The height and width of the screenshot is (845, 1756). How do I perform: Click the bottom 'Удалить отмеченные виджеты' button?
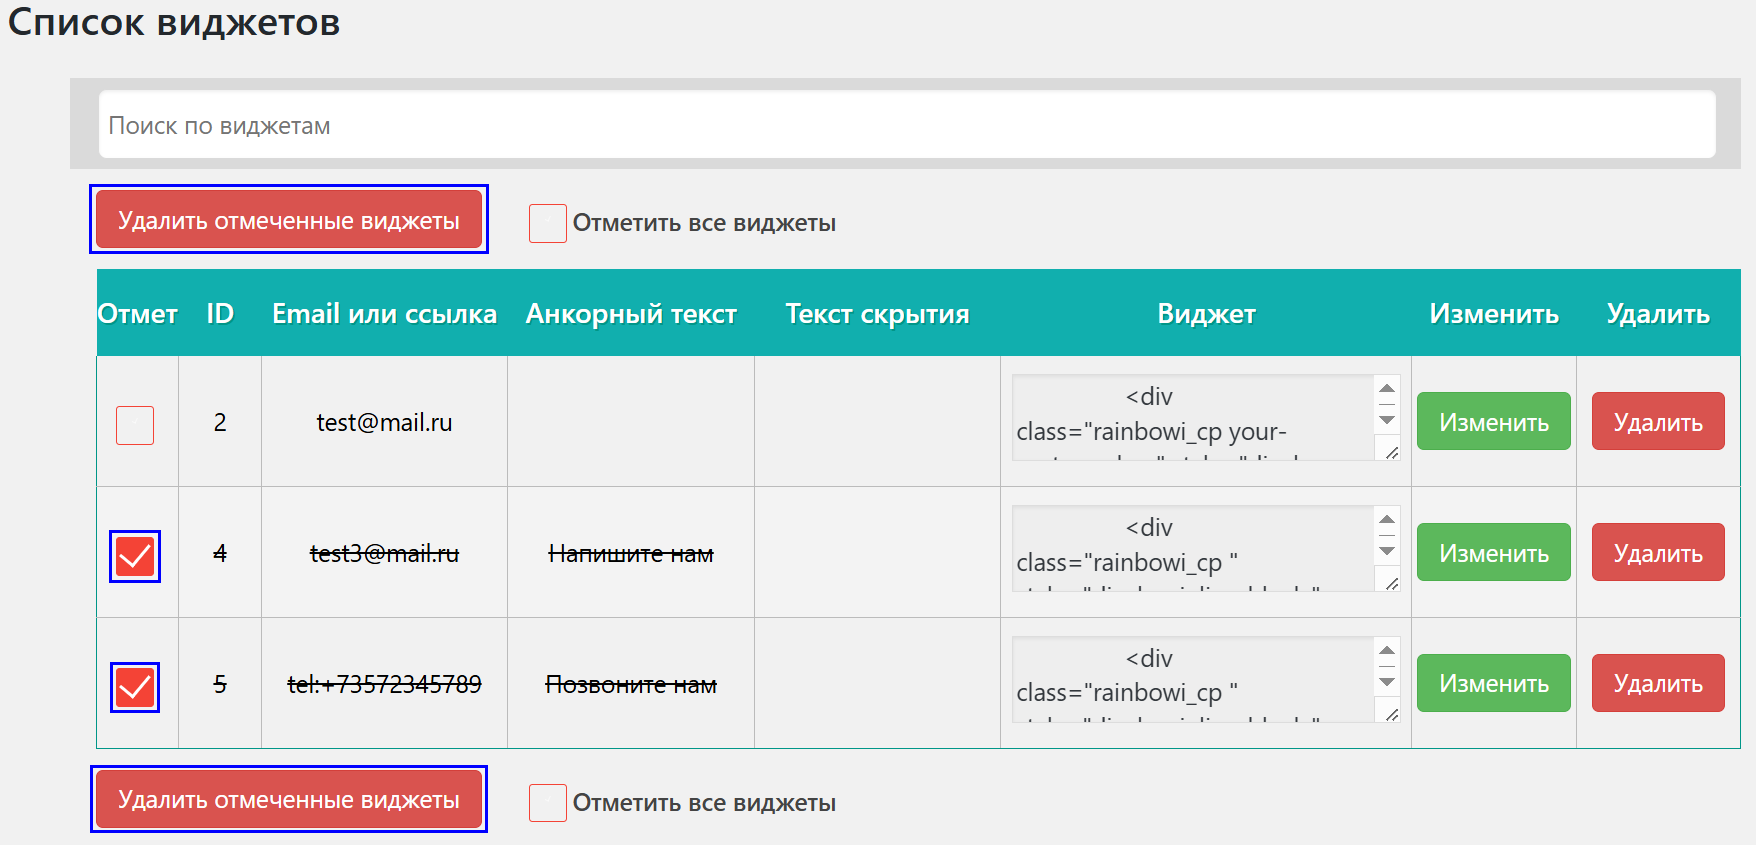pyautogui.click(x=289, y=799)
